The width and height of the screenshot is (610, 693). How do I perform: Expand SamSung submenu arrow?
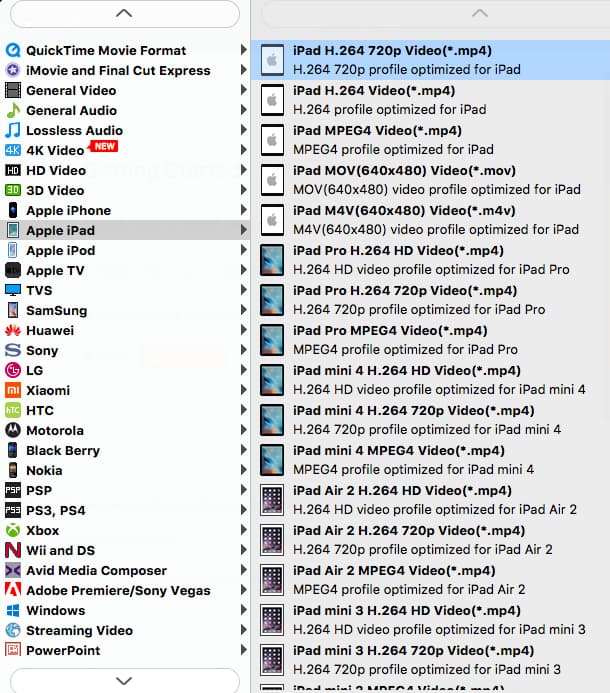(243, 310)
